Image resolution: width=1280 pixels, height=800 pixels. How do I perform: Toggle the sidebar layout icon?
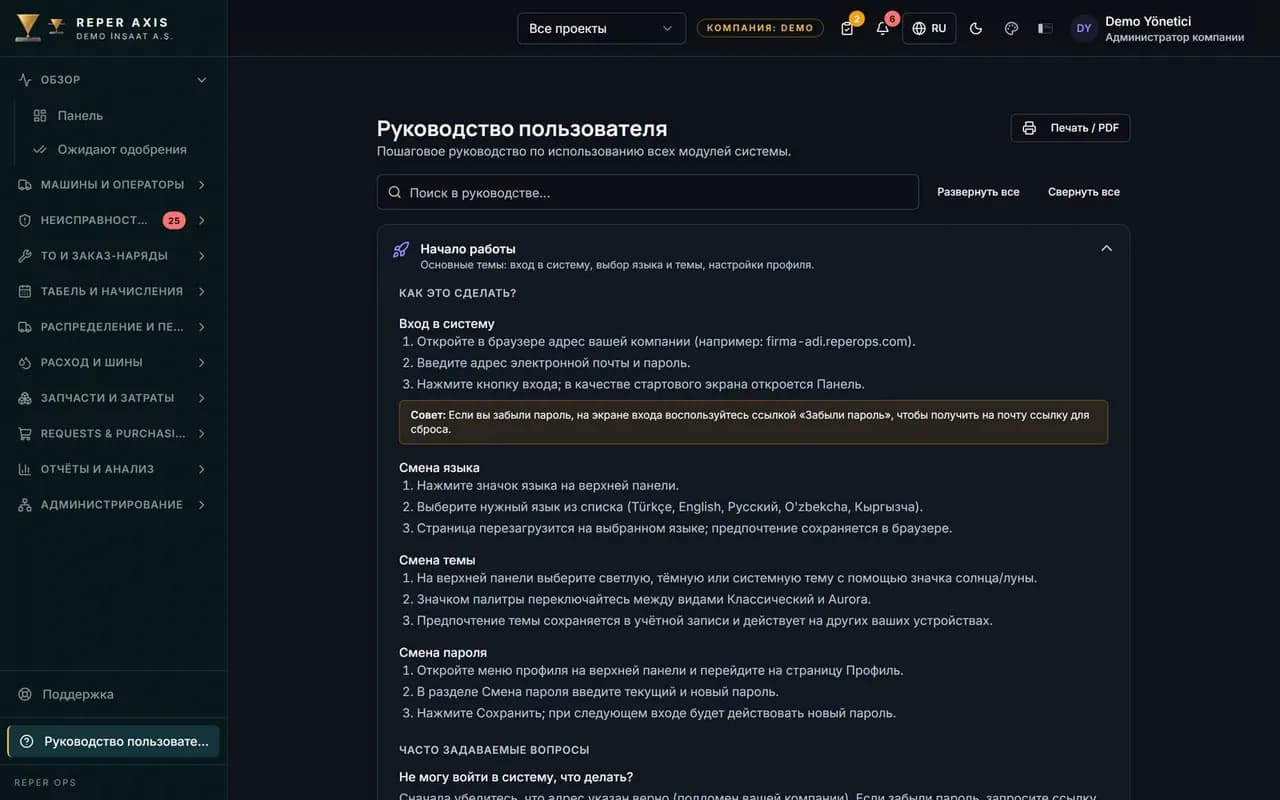click(x=1045, y=28)
